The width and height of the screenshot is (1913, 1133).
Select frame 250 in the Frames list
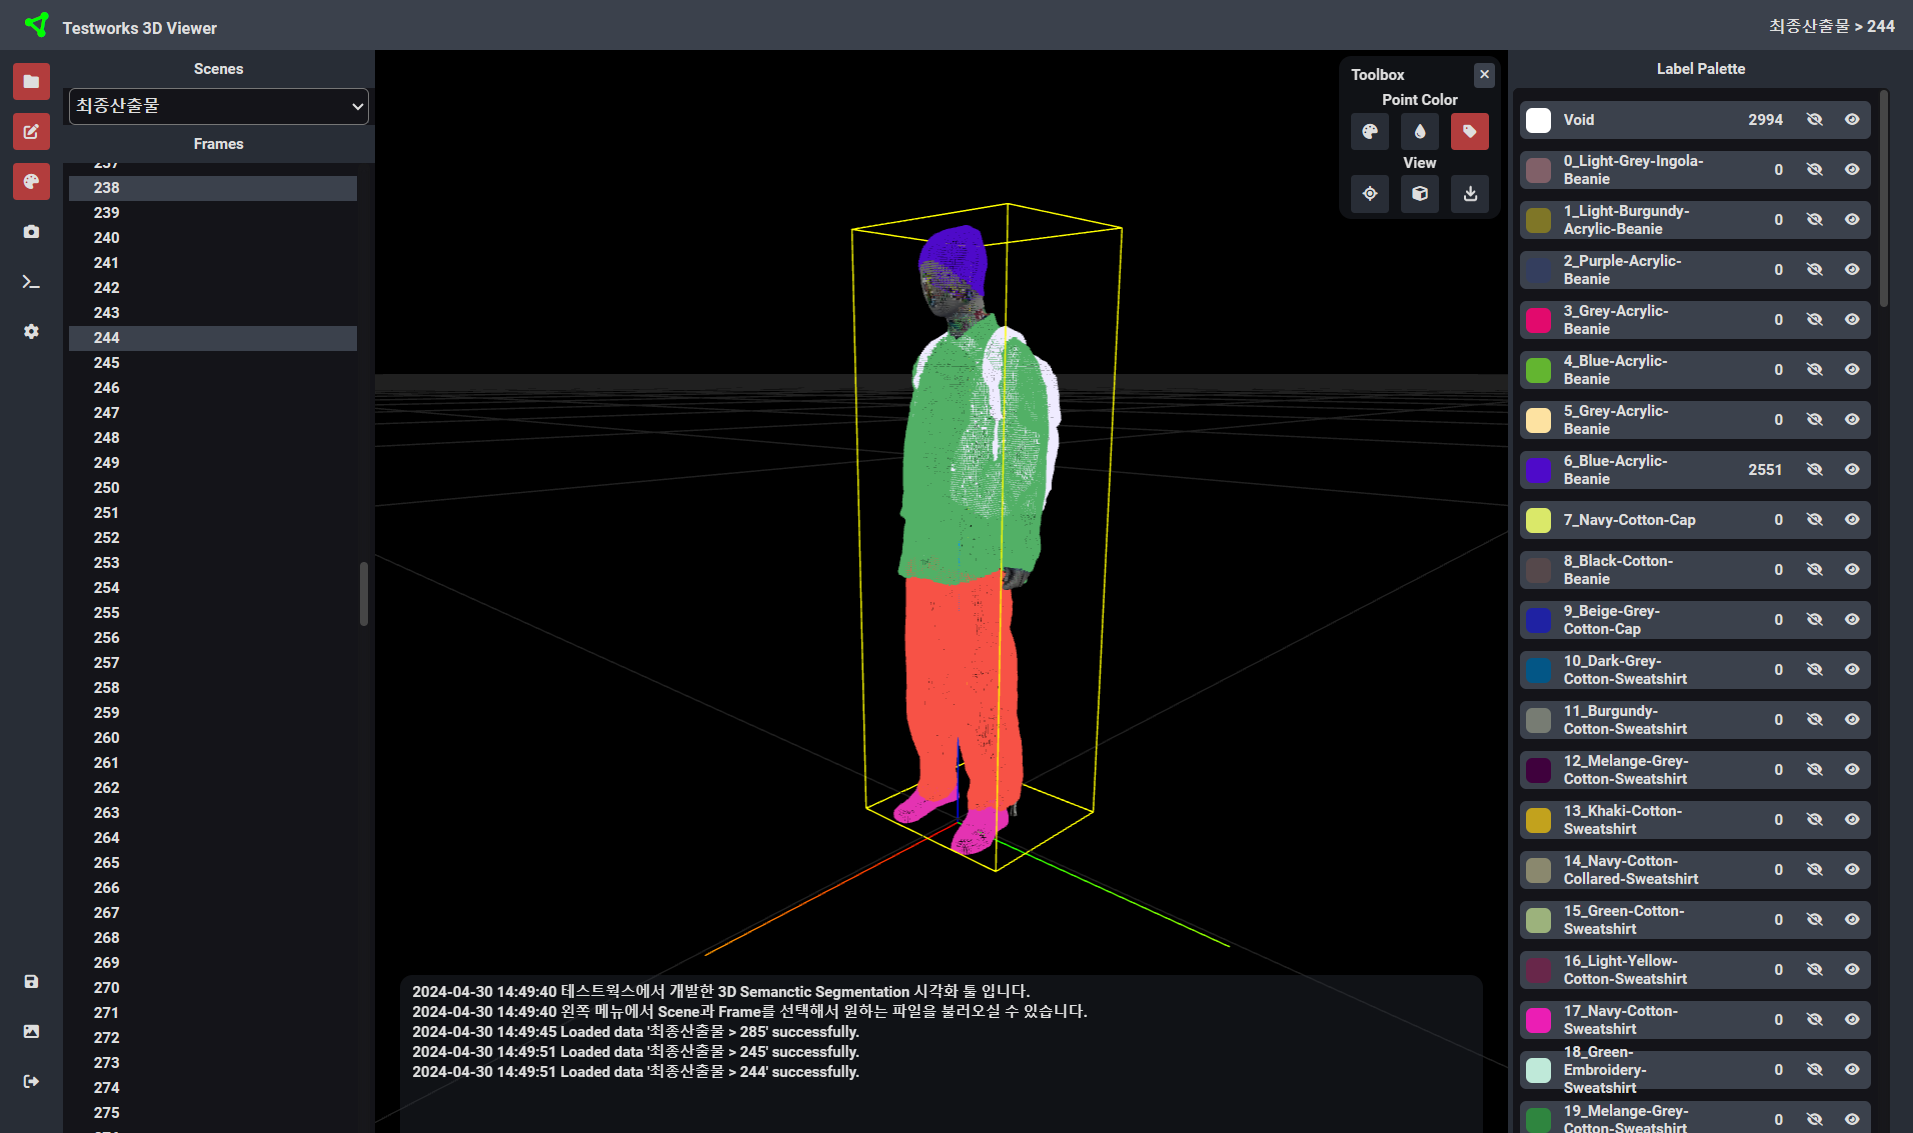point(107,487)
